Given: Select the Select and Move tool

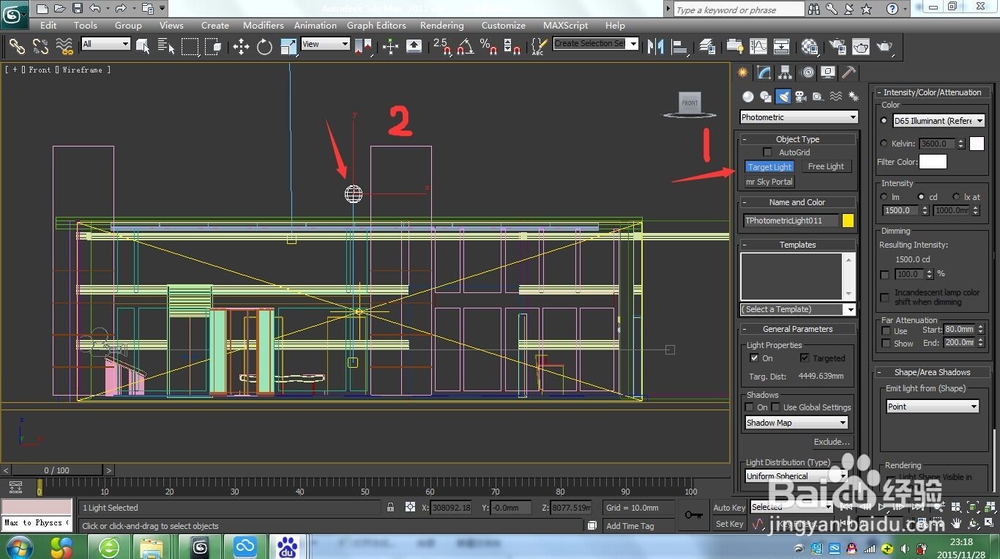Looking at the screenshot, I should 240,47.
